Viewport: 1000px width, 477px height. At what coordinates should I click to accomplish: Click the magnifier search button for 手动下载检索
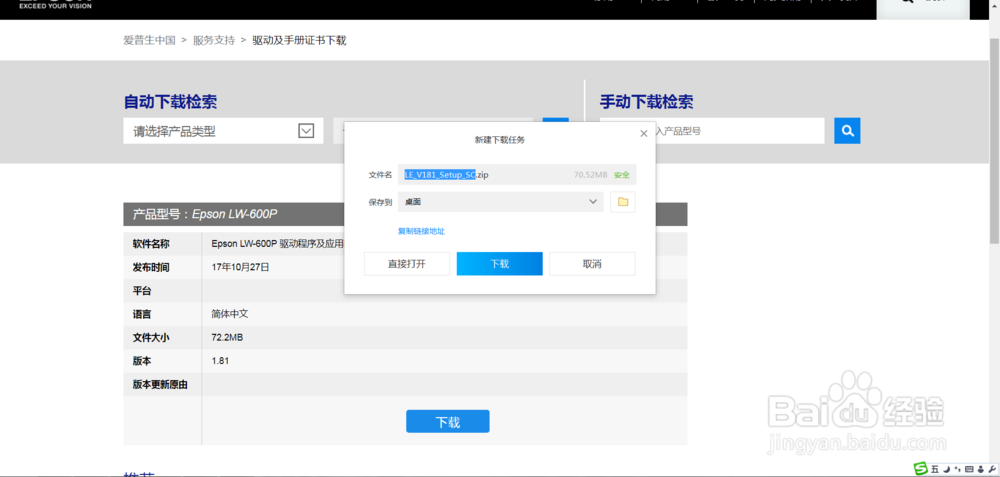pyautogui.click(x=847, y=131)
